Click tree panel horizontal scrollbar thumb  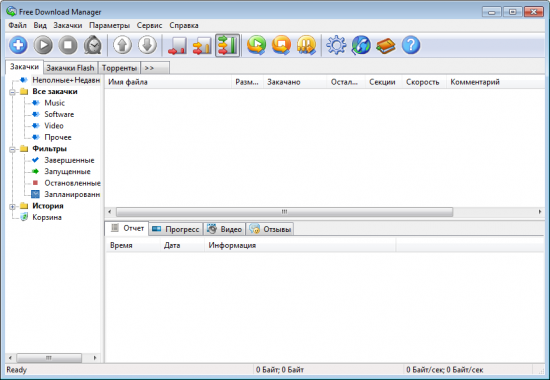click(x=49, y=358)
